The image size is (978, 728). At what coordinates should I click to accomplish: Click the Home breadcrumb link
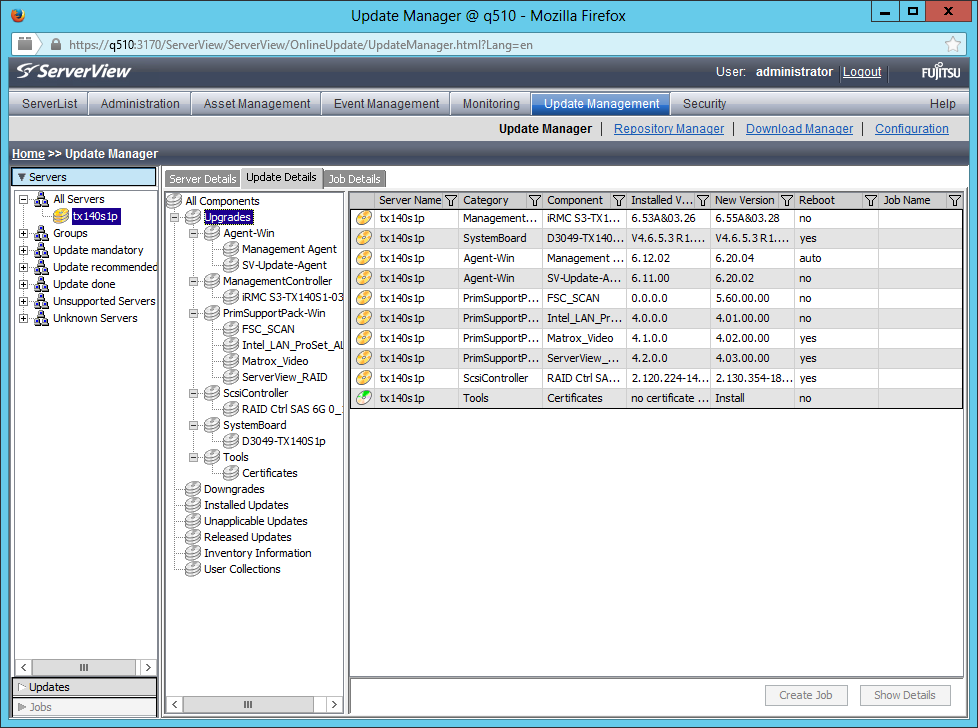tap(28, 153)
